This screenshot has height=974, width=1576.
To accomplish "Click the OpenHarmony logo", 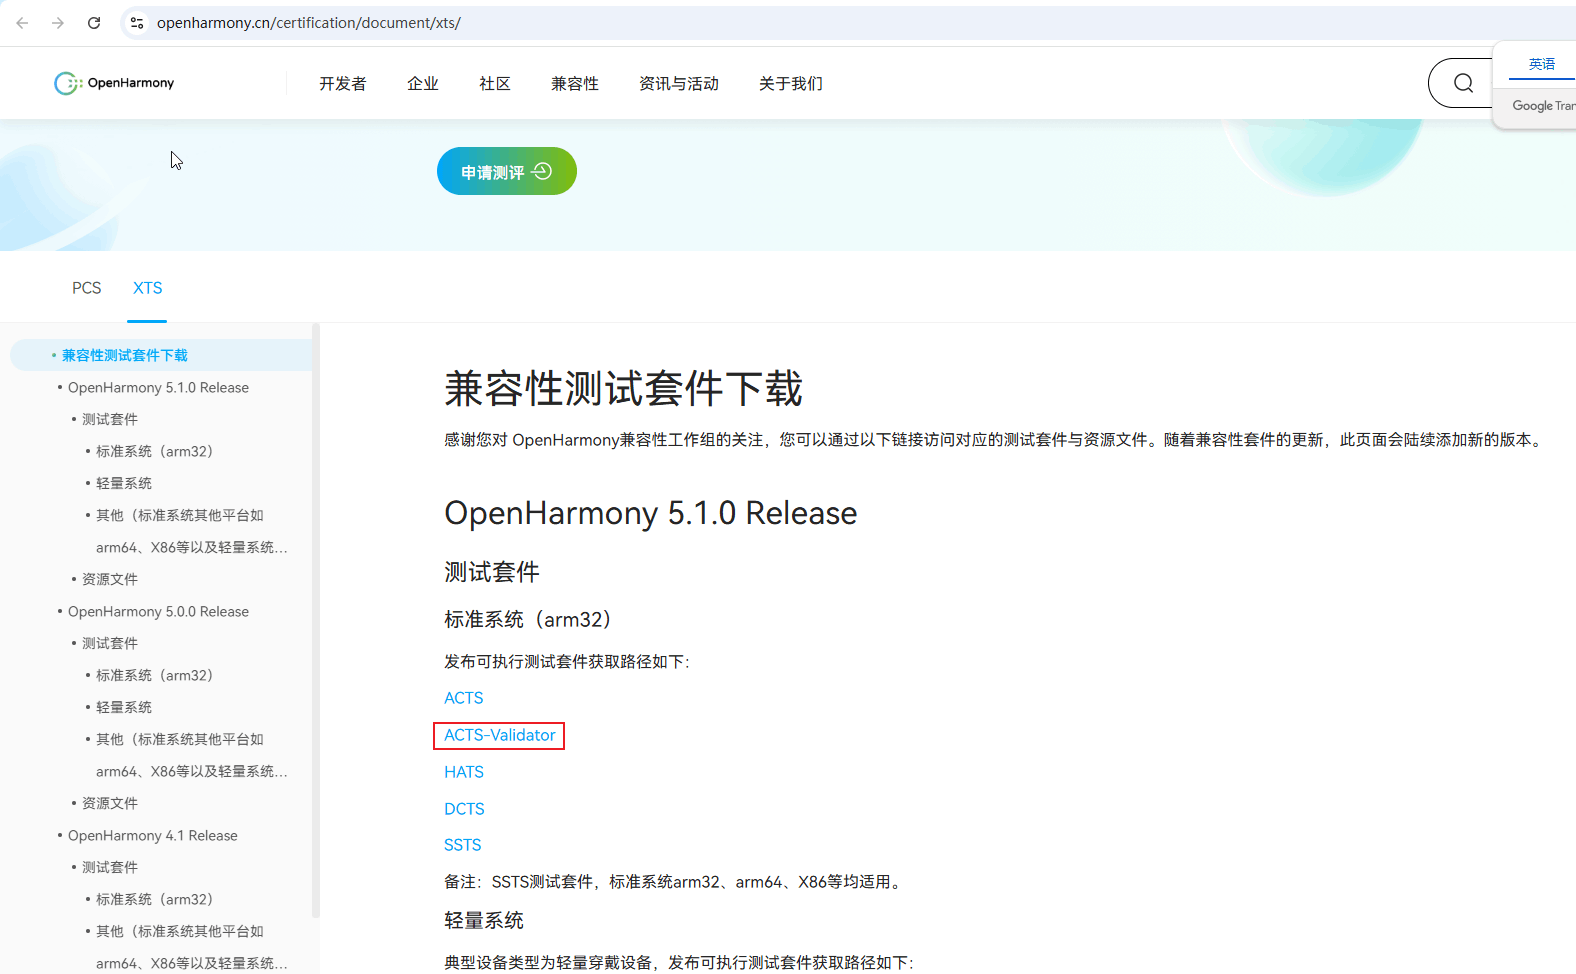I will [114, 83].
